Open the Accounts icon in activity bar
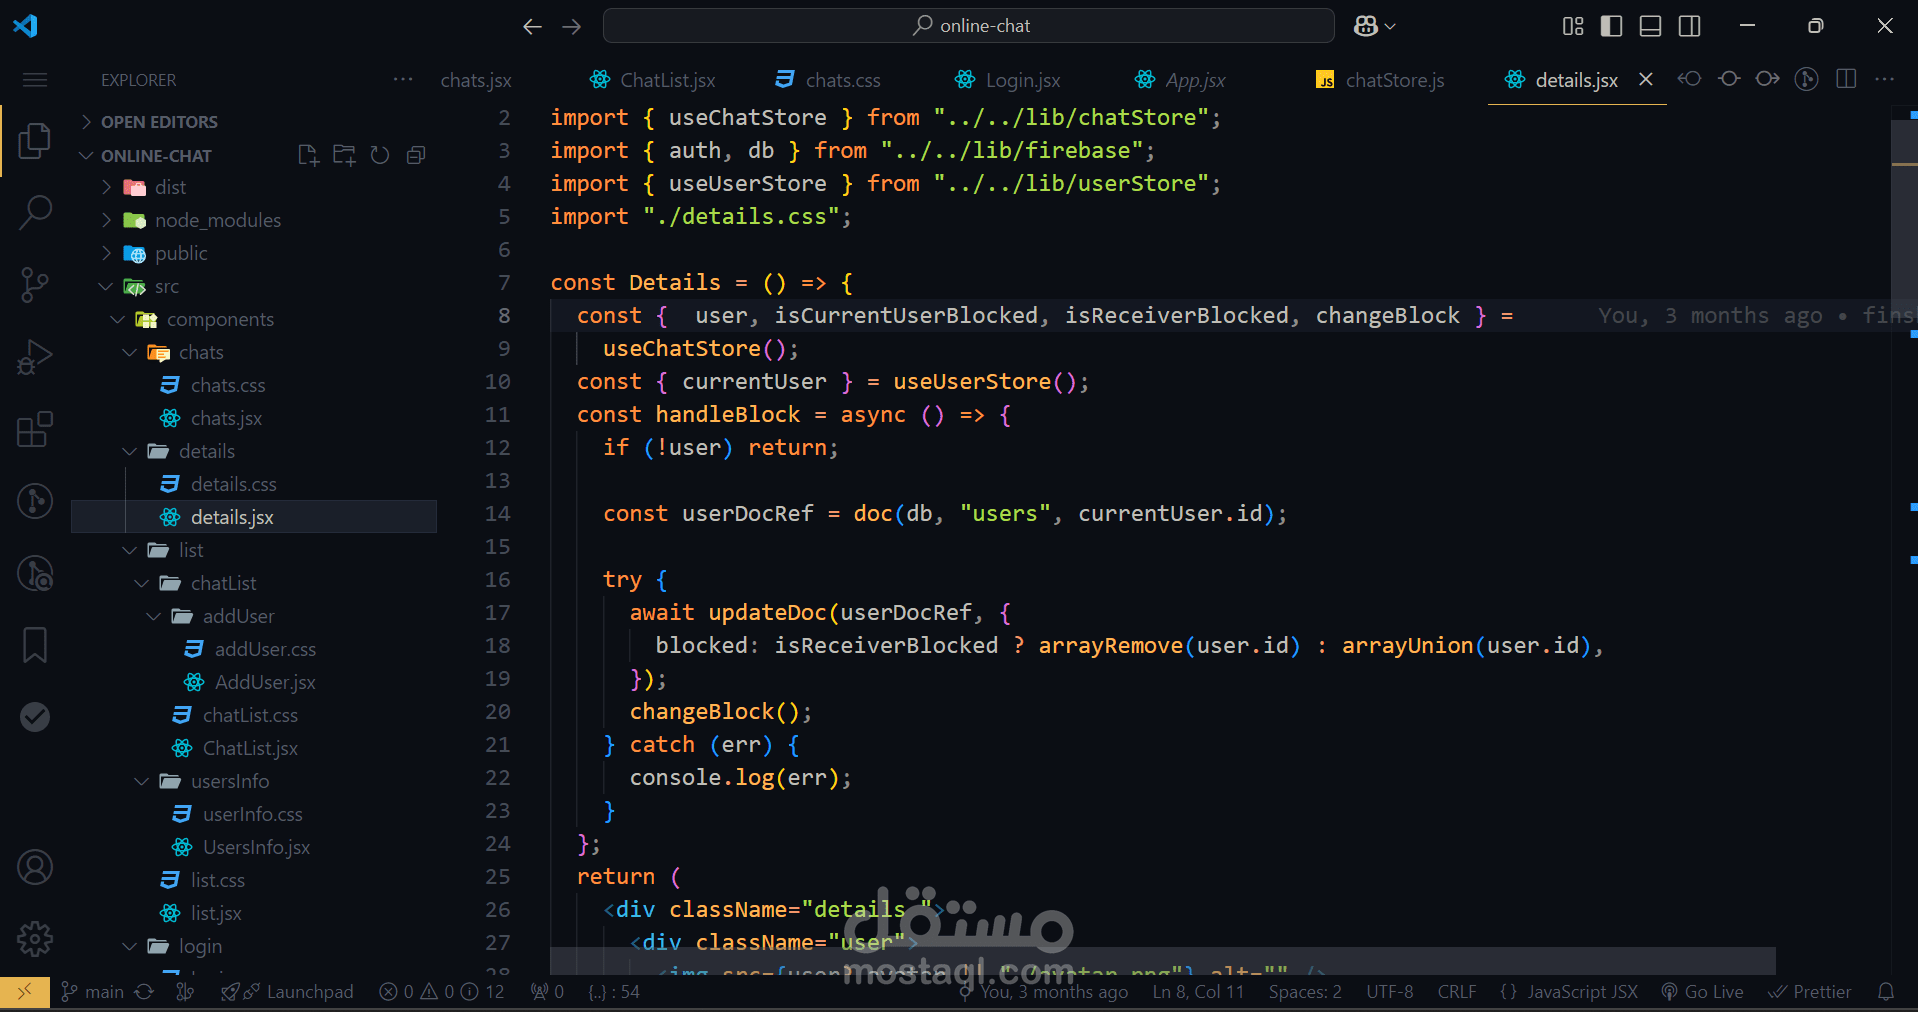 click(x=35, y=867)
